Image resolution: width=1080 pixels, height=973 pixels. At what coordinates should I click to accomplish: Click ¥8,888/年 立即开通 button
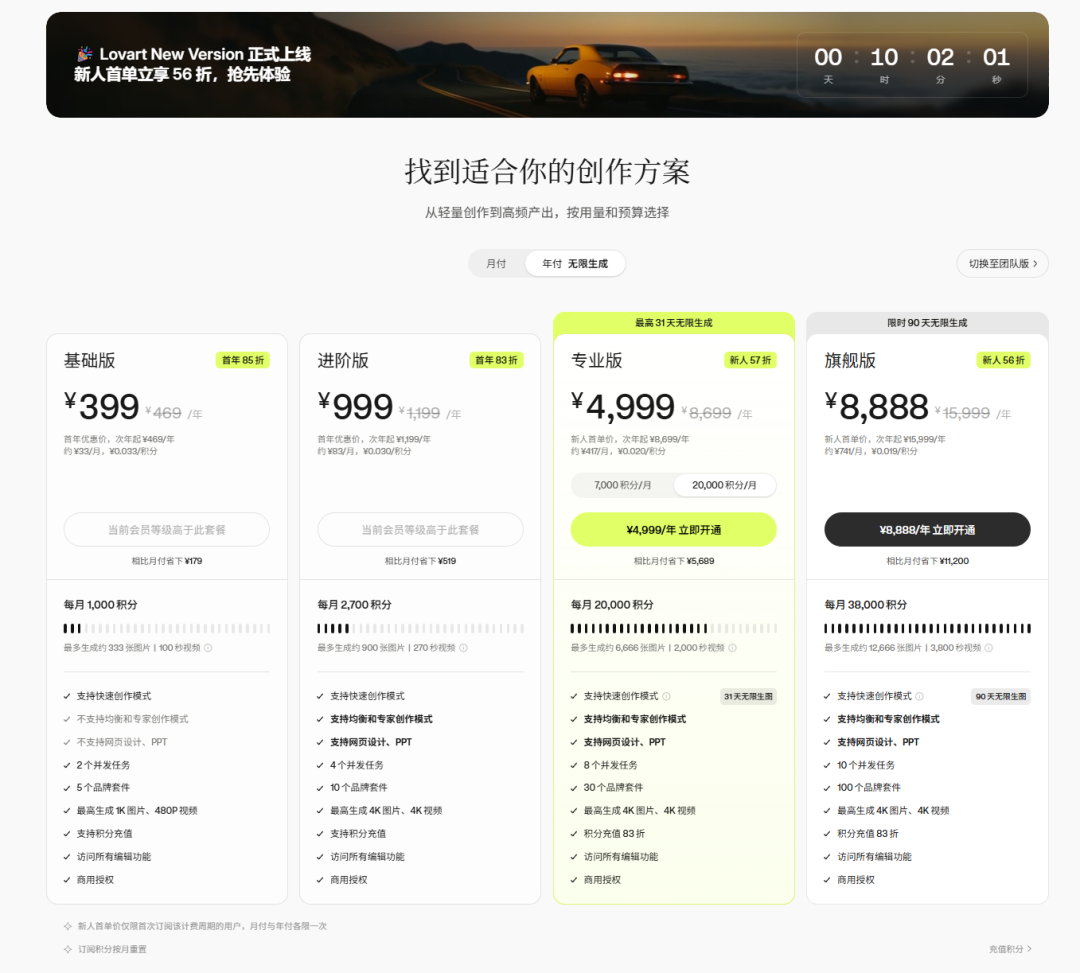coord(927,530)
